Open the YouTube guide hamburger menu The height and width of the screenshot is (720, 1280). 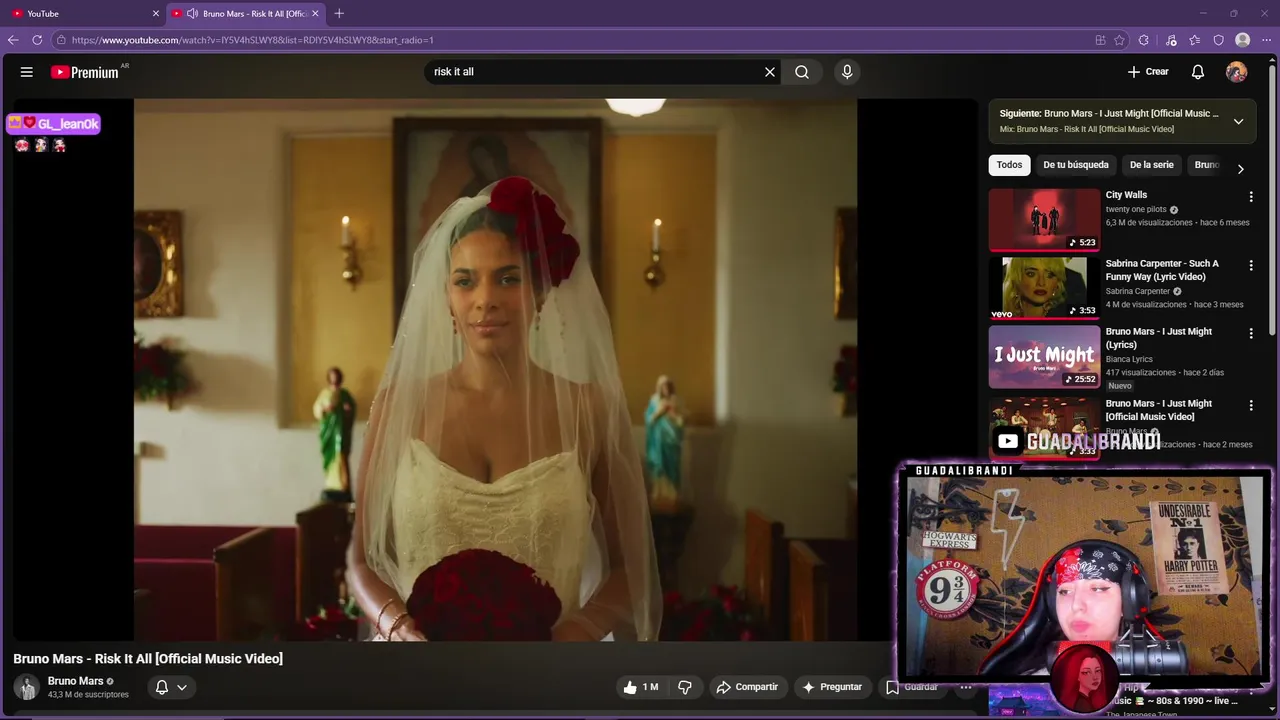27,72
